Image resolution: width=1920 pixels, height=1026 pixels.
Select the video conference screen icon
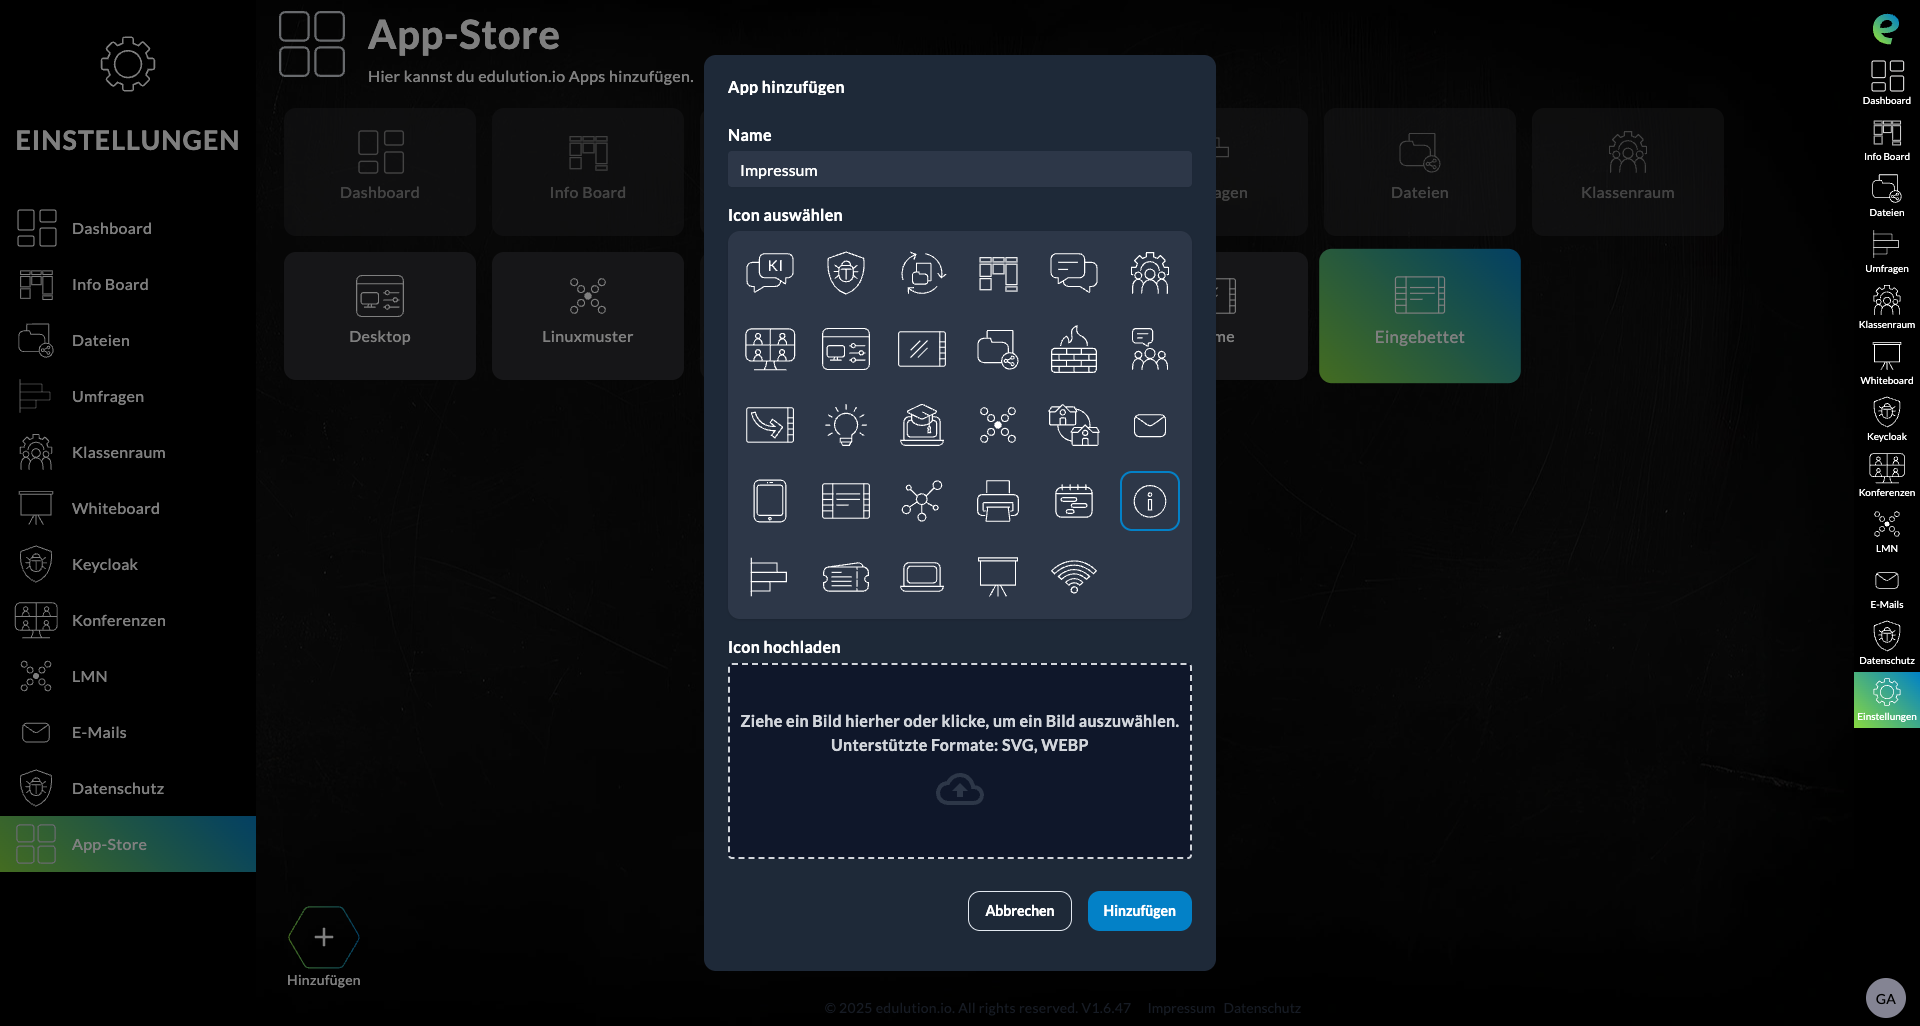pos(770,349)
